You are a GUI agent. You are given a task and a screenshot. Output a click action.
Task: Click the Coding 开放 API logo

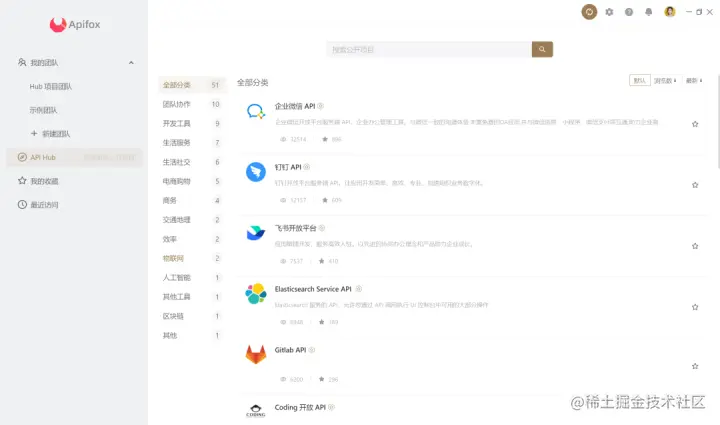coord(256,410)
